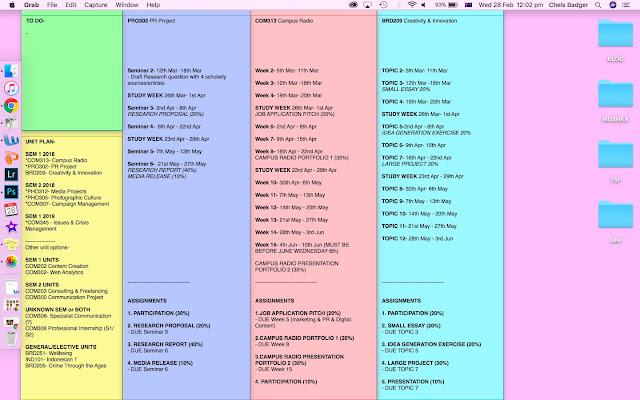Click the TOPIC 12- 28th May line
640x400 pixels.
417,238
